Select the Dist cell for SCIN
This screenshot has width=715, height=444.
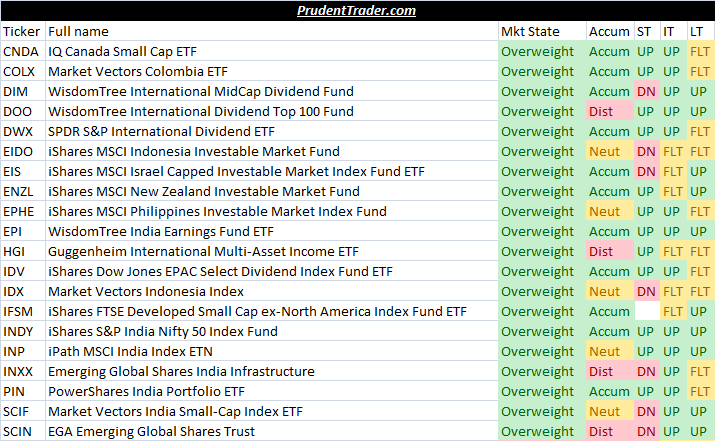point(602,431)
